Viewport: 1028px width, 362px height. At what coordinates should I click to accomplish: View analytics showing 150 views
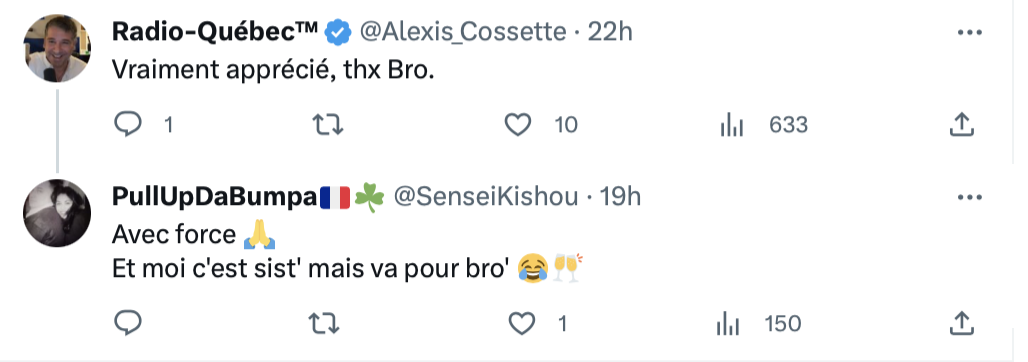coord(728,323)
